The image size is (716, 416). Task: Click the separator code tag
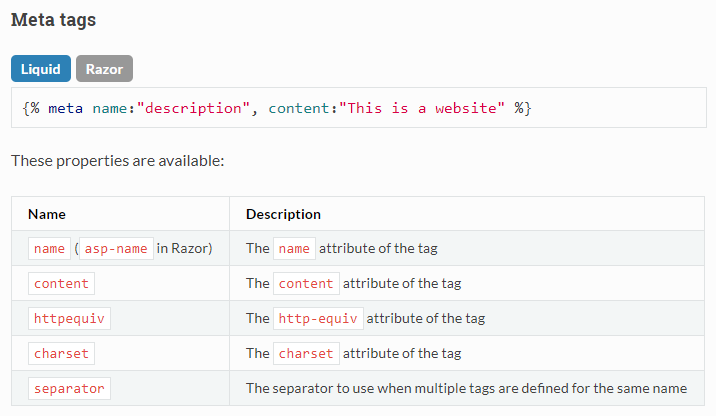pos(69,389)
